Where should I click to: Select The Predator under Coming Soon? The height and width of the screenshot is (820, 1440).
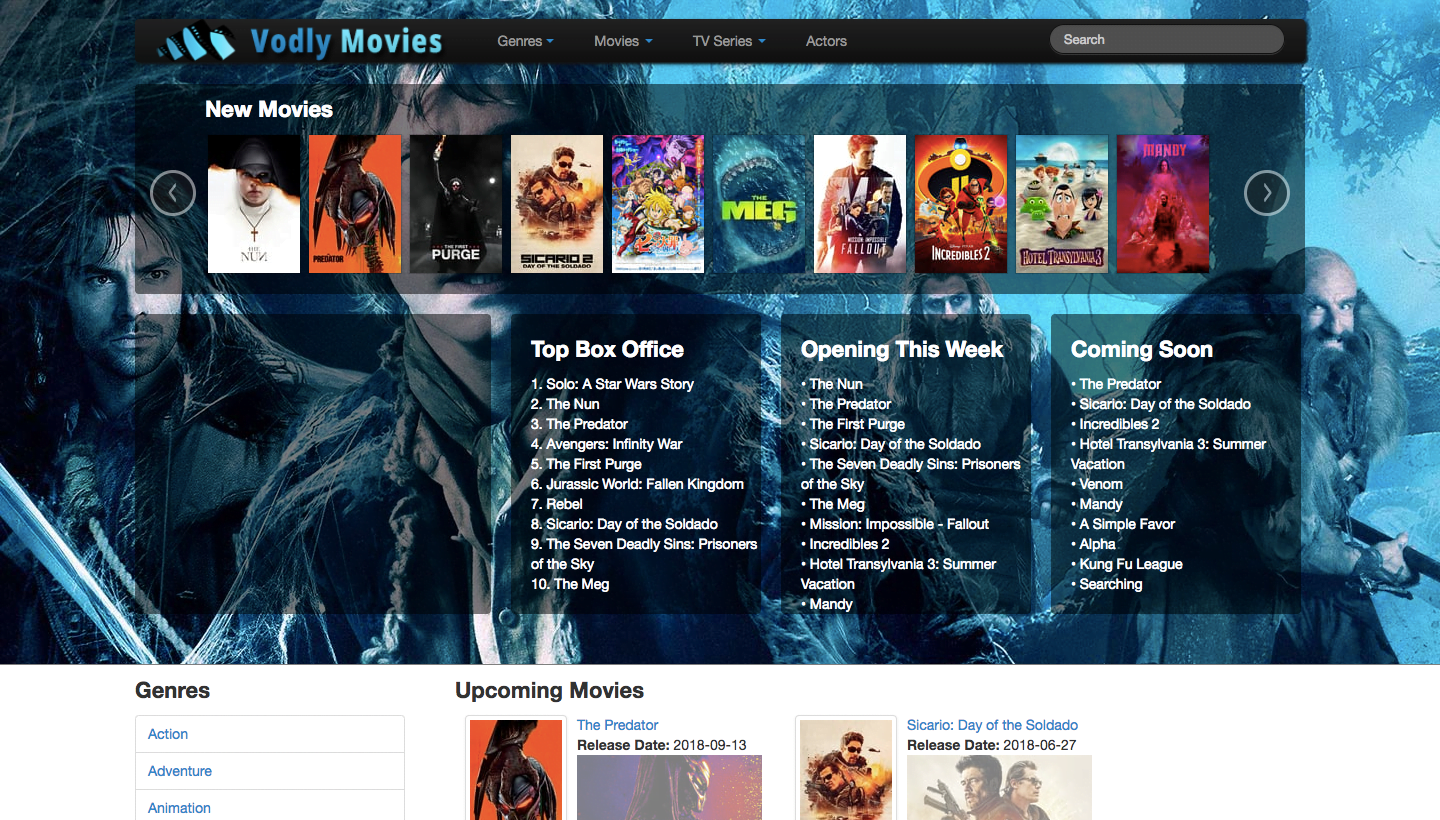[x=1120, y=384]
